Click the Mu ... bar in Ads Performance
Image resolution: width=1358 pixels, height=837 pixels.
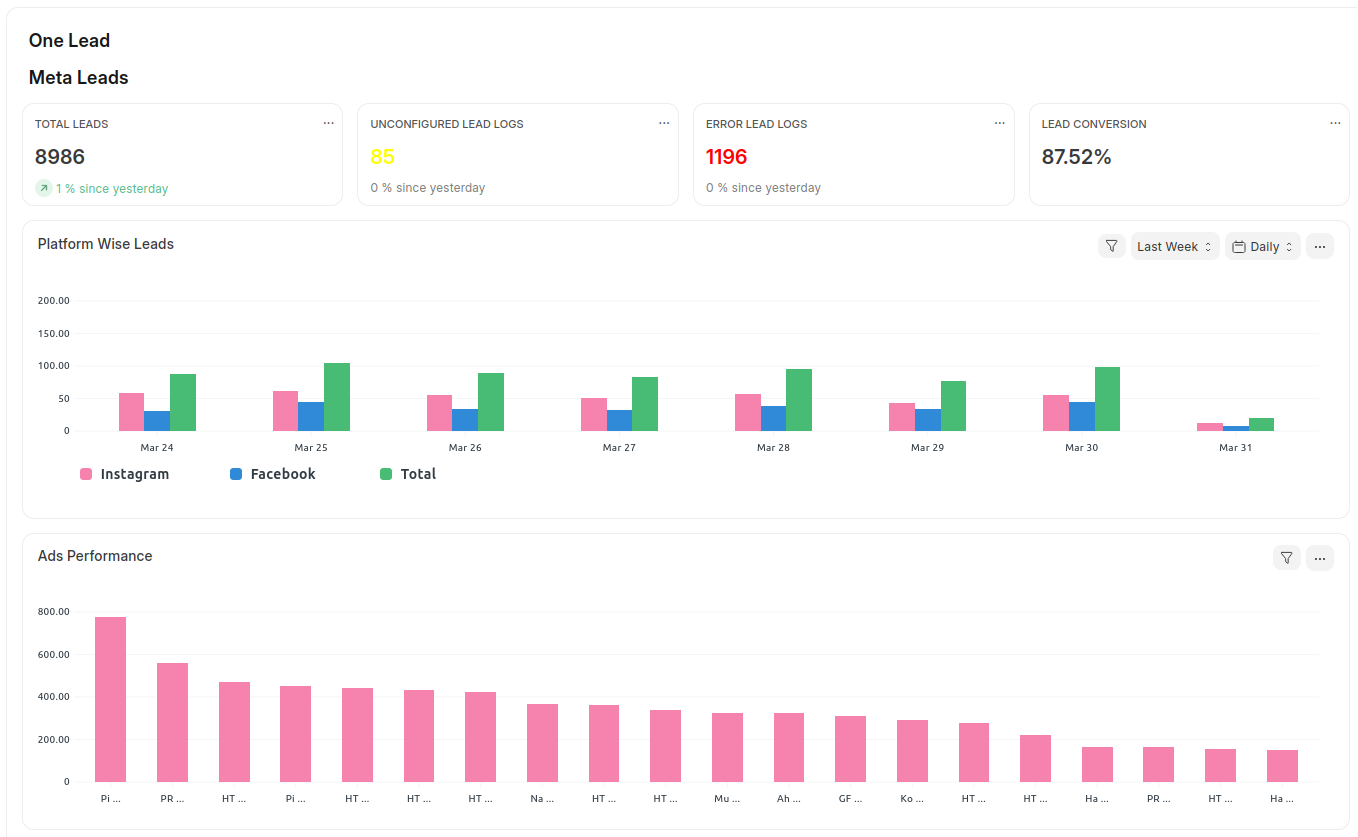click(727, 748)
